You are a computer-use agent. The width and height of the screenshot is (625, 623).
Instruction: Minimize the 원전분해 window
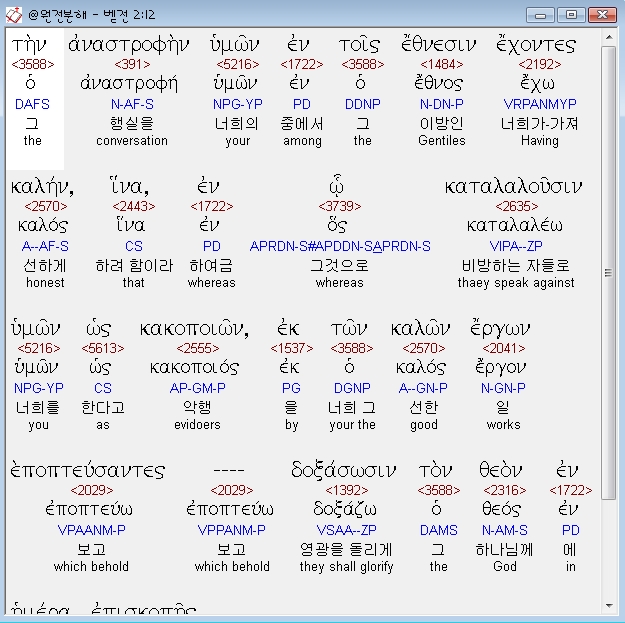tap(540, 15)
